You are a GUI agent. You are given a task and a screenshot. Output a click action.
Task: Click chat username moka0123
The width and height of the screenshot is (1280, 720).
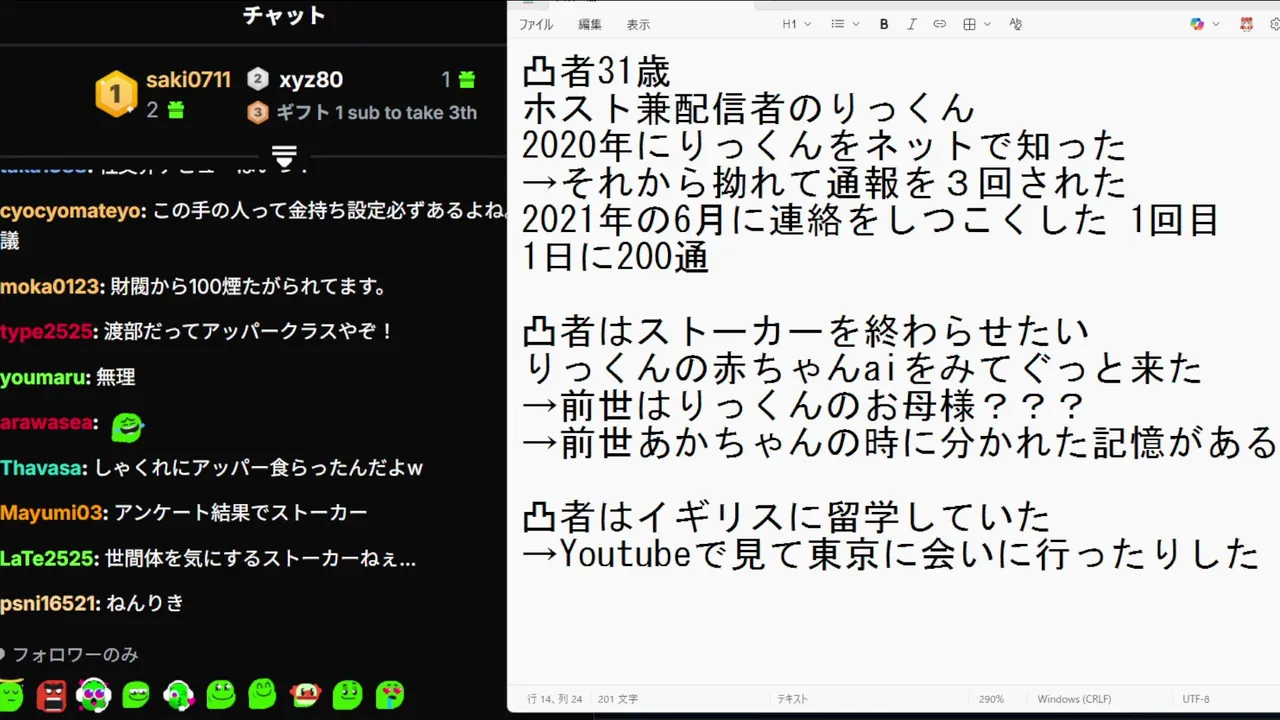(50, 287)
